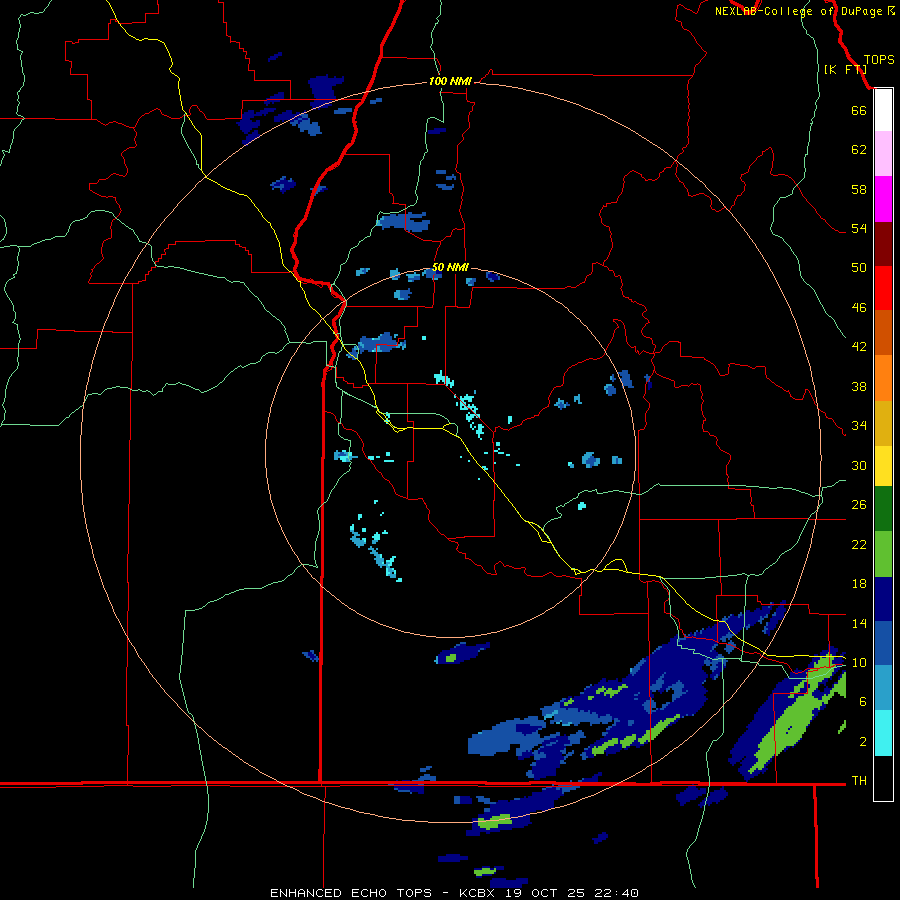Viewport: 900px width, 900px height.
Task: Click the light pink 62 kft swatch
Action: pos(883,154)
